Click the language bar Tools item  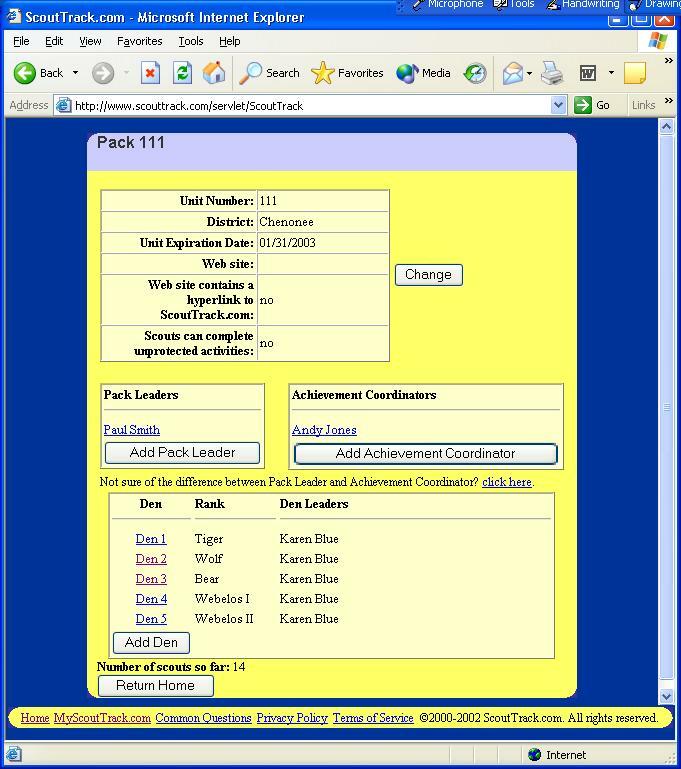click(514, 4)
